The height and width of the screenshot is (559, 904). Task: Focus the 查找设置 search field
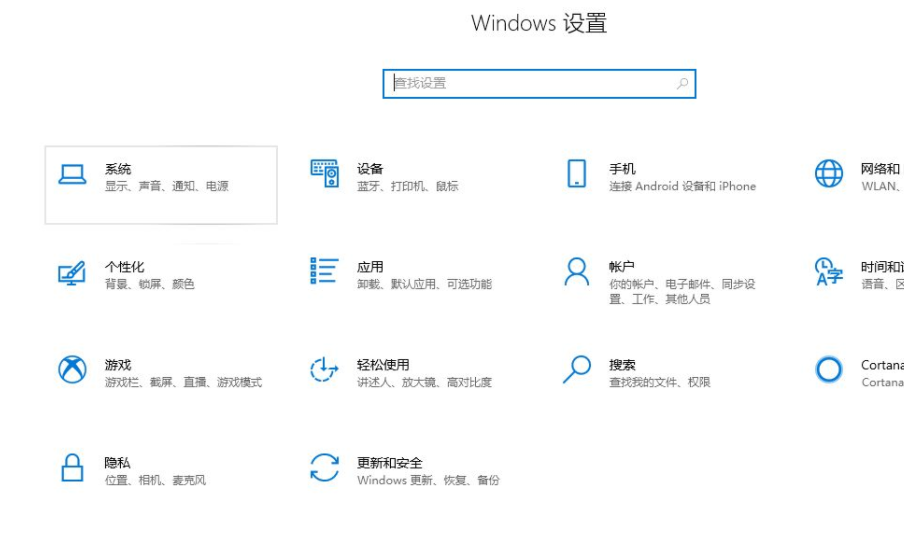pyautogui.click(x=539, y=84)
